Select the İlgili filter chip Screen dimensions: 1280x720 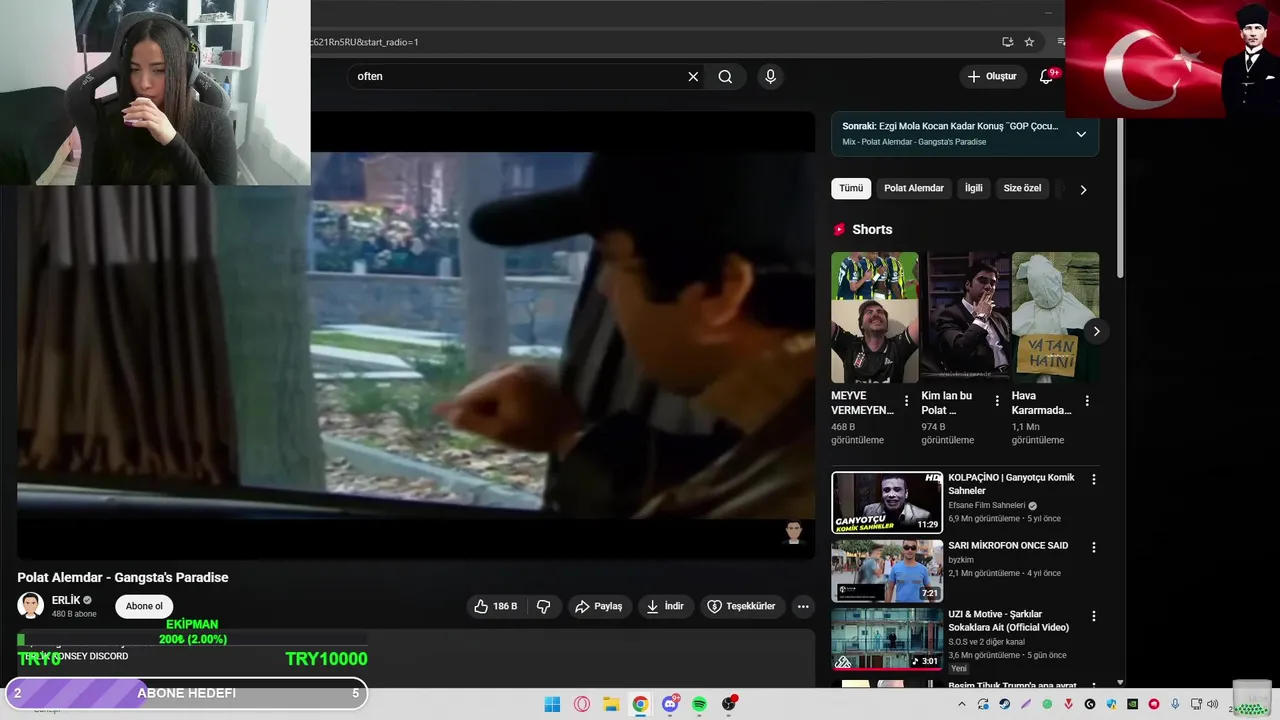[973, 188]
